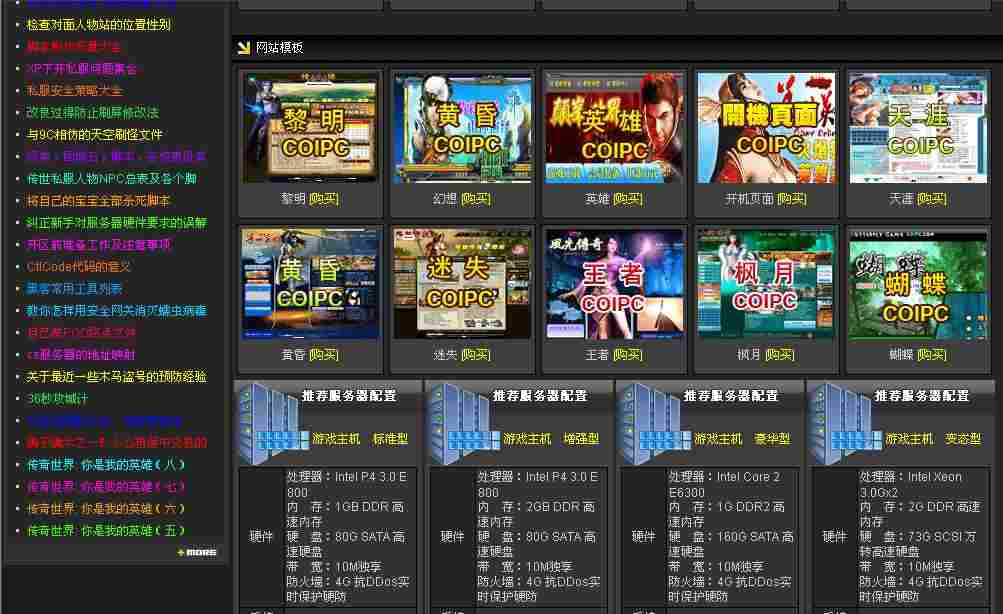Open the 开机页面 template preview image
1003x614 pixels.
[766, 128]
